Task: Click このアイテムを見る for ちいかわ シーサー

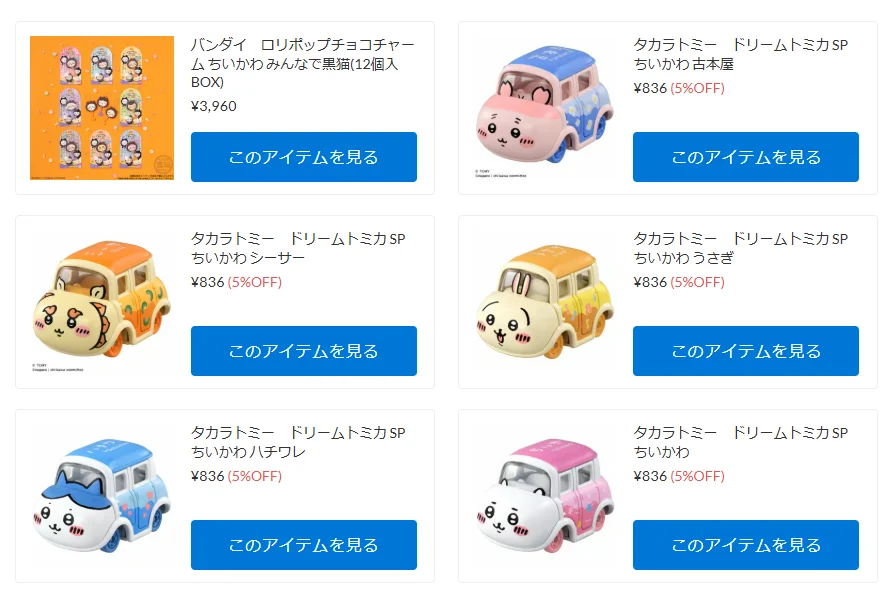Action: click(304, 351)
